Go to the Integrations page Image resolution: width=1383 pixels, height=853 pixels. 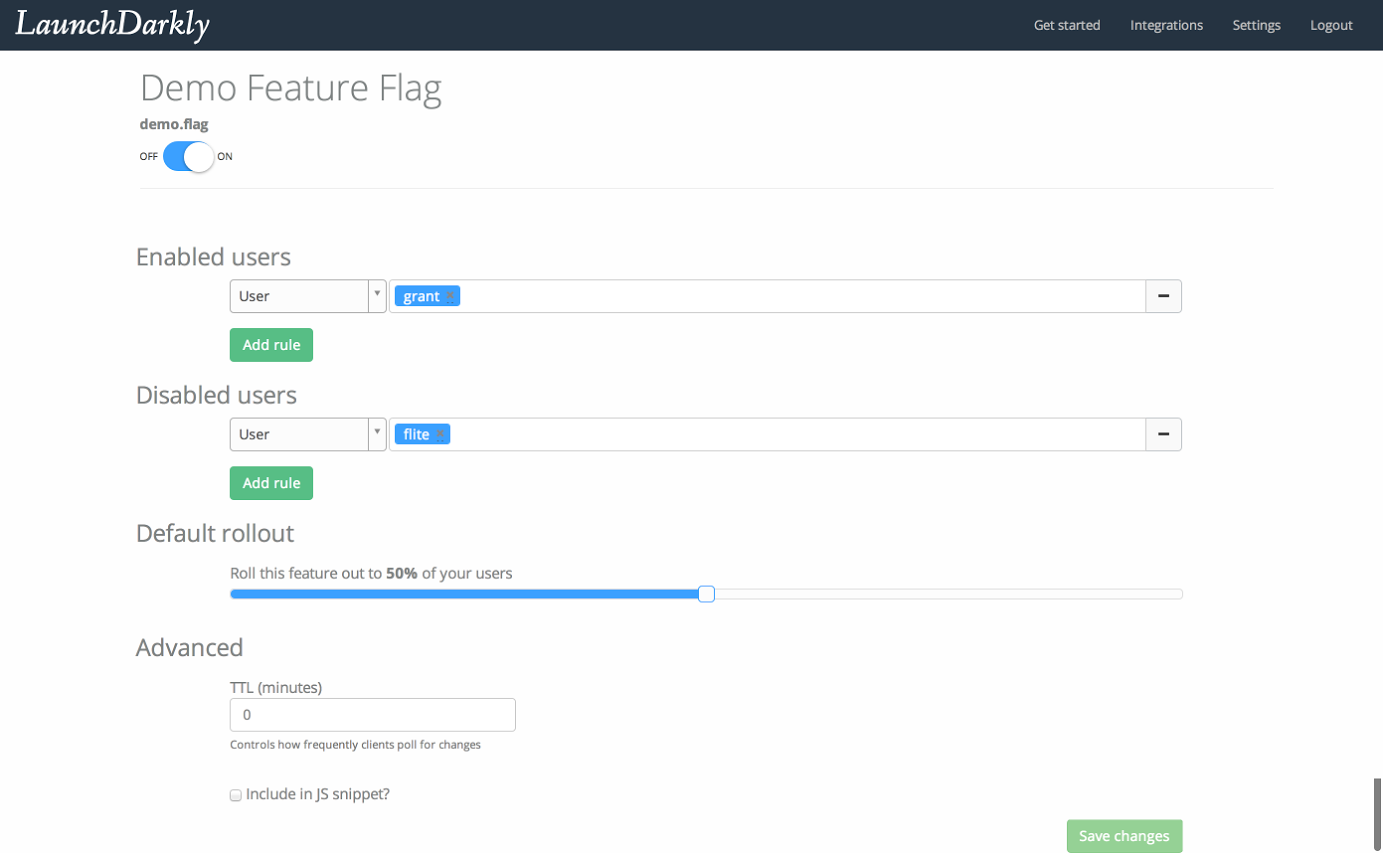click(1166, 25)
